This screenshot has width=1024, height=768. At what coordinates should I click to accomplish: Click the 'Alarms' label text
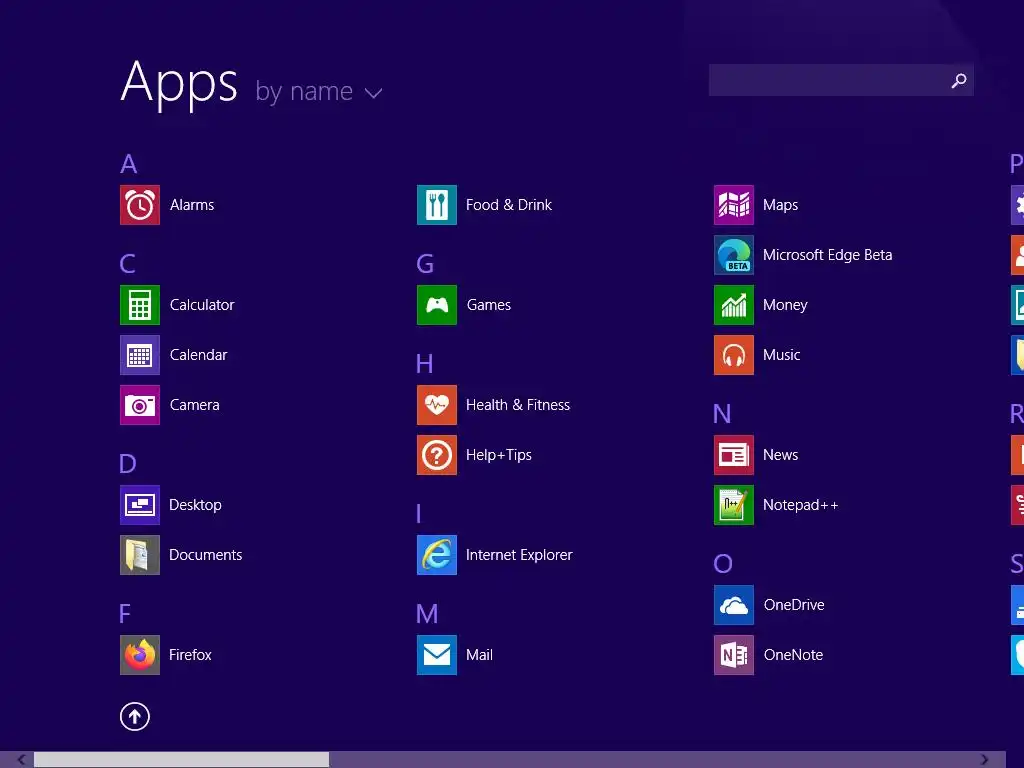point(192,205)
